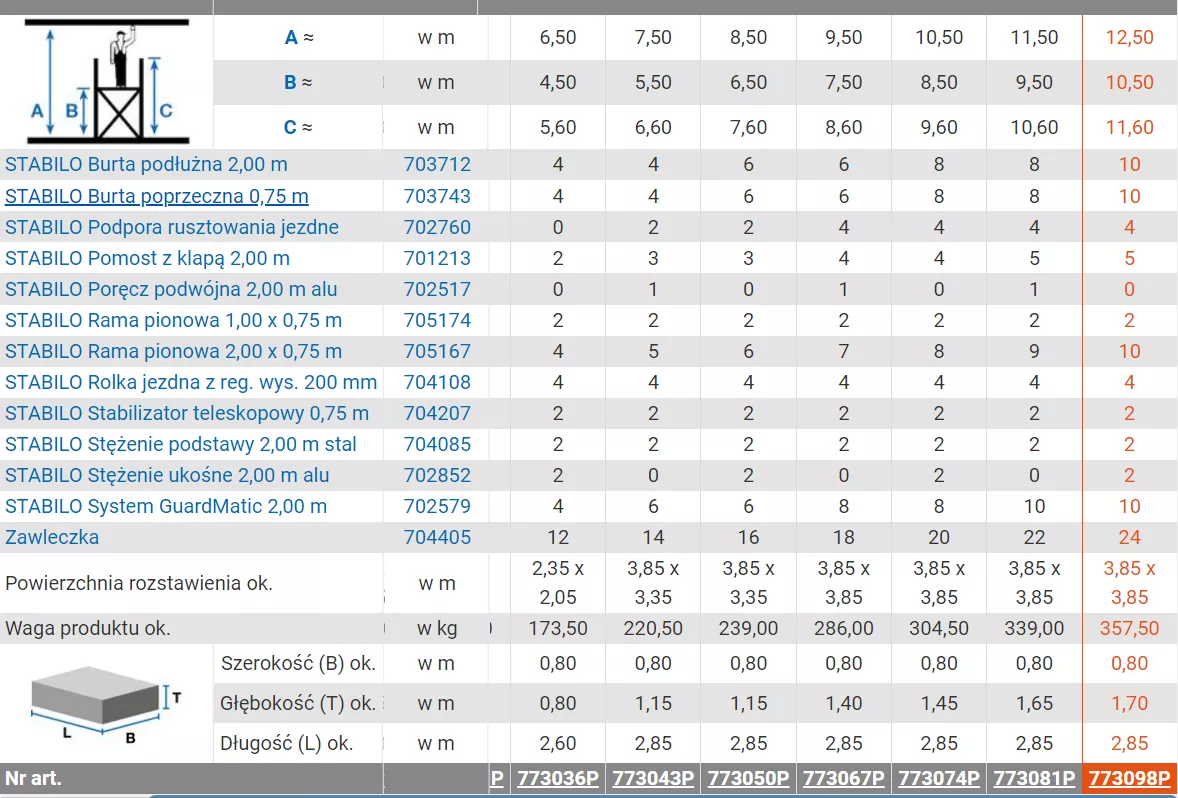Screen dimensions: 1178x798
Task: Click the Powierzchnia rozstawienia ok. label
Action: tap(139, 583)
